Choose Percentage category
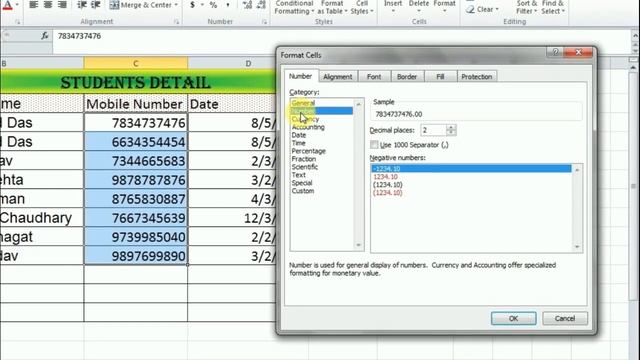Screen dimensions: 640x360 (x=309, y=151)
